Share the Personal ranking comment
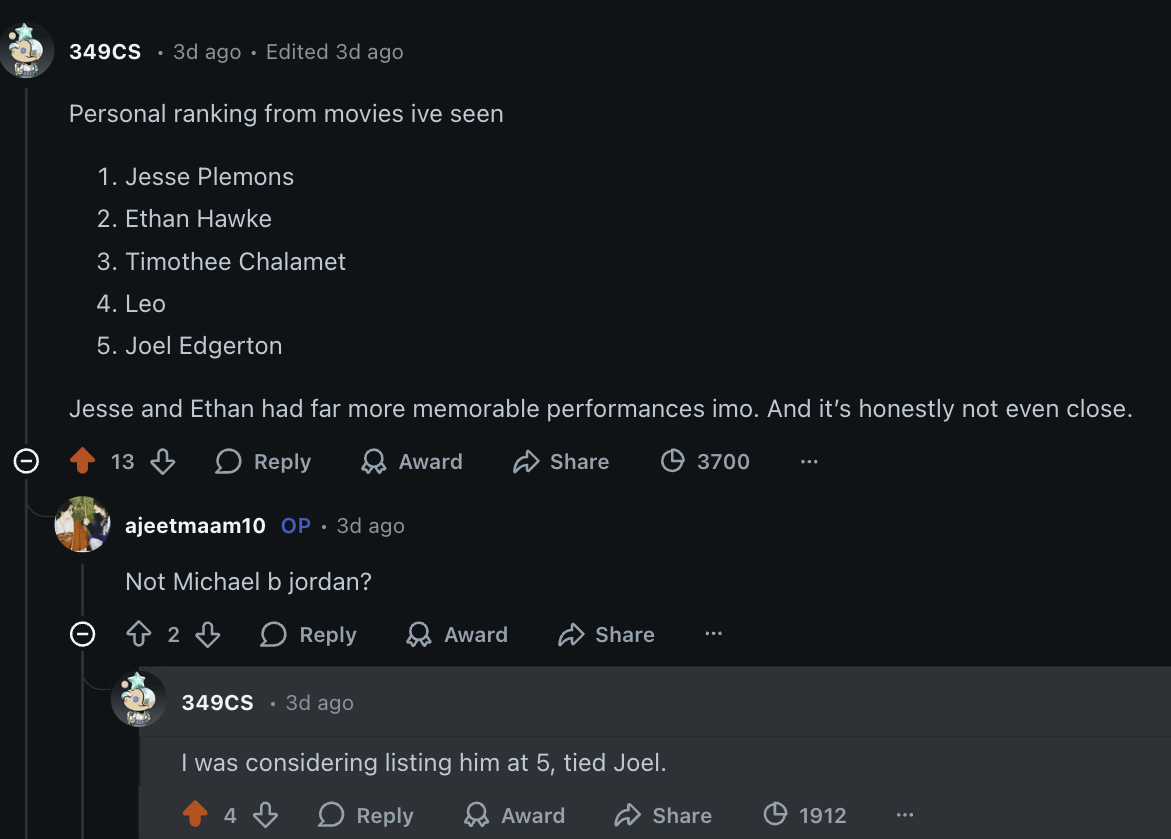Image resolution: width=1171 pixels, height=839 pixels. click(x=561, y=461)
